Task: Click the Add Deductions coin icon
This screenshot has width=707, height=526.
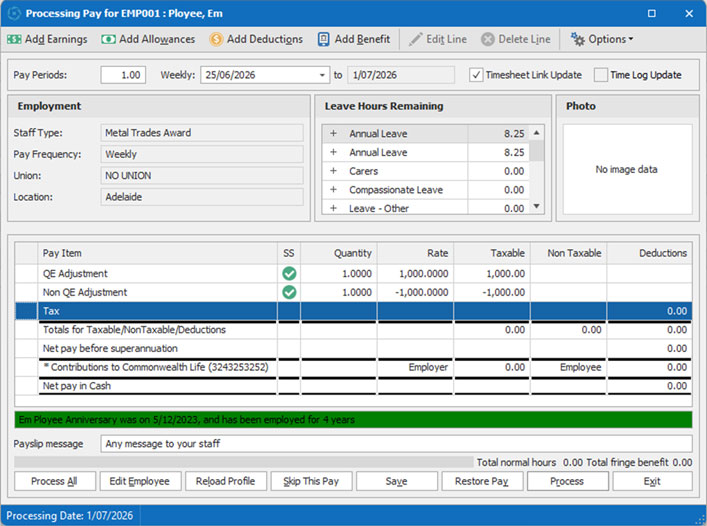Action: click(x=216, y=40)
